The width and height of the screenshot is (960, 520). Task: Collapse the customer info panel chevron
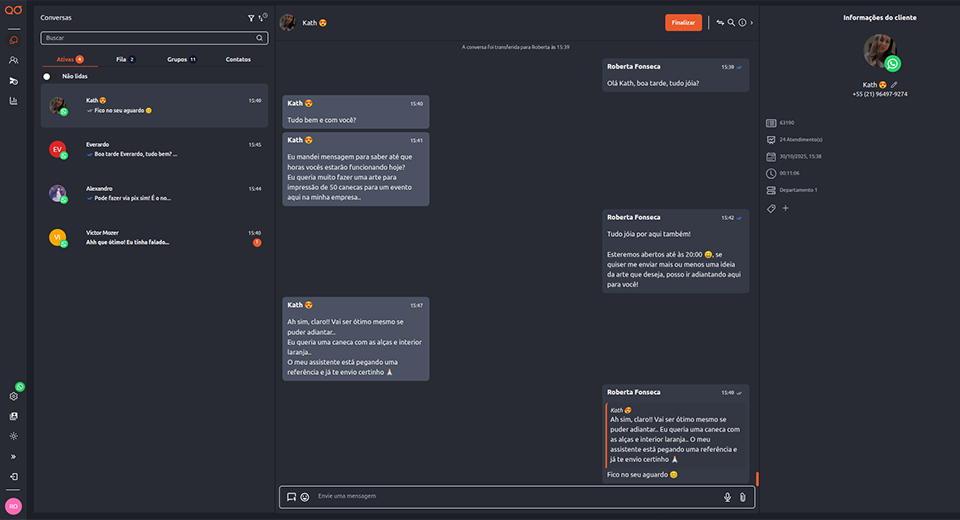[x=752, y=22]
